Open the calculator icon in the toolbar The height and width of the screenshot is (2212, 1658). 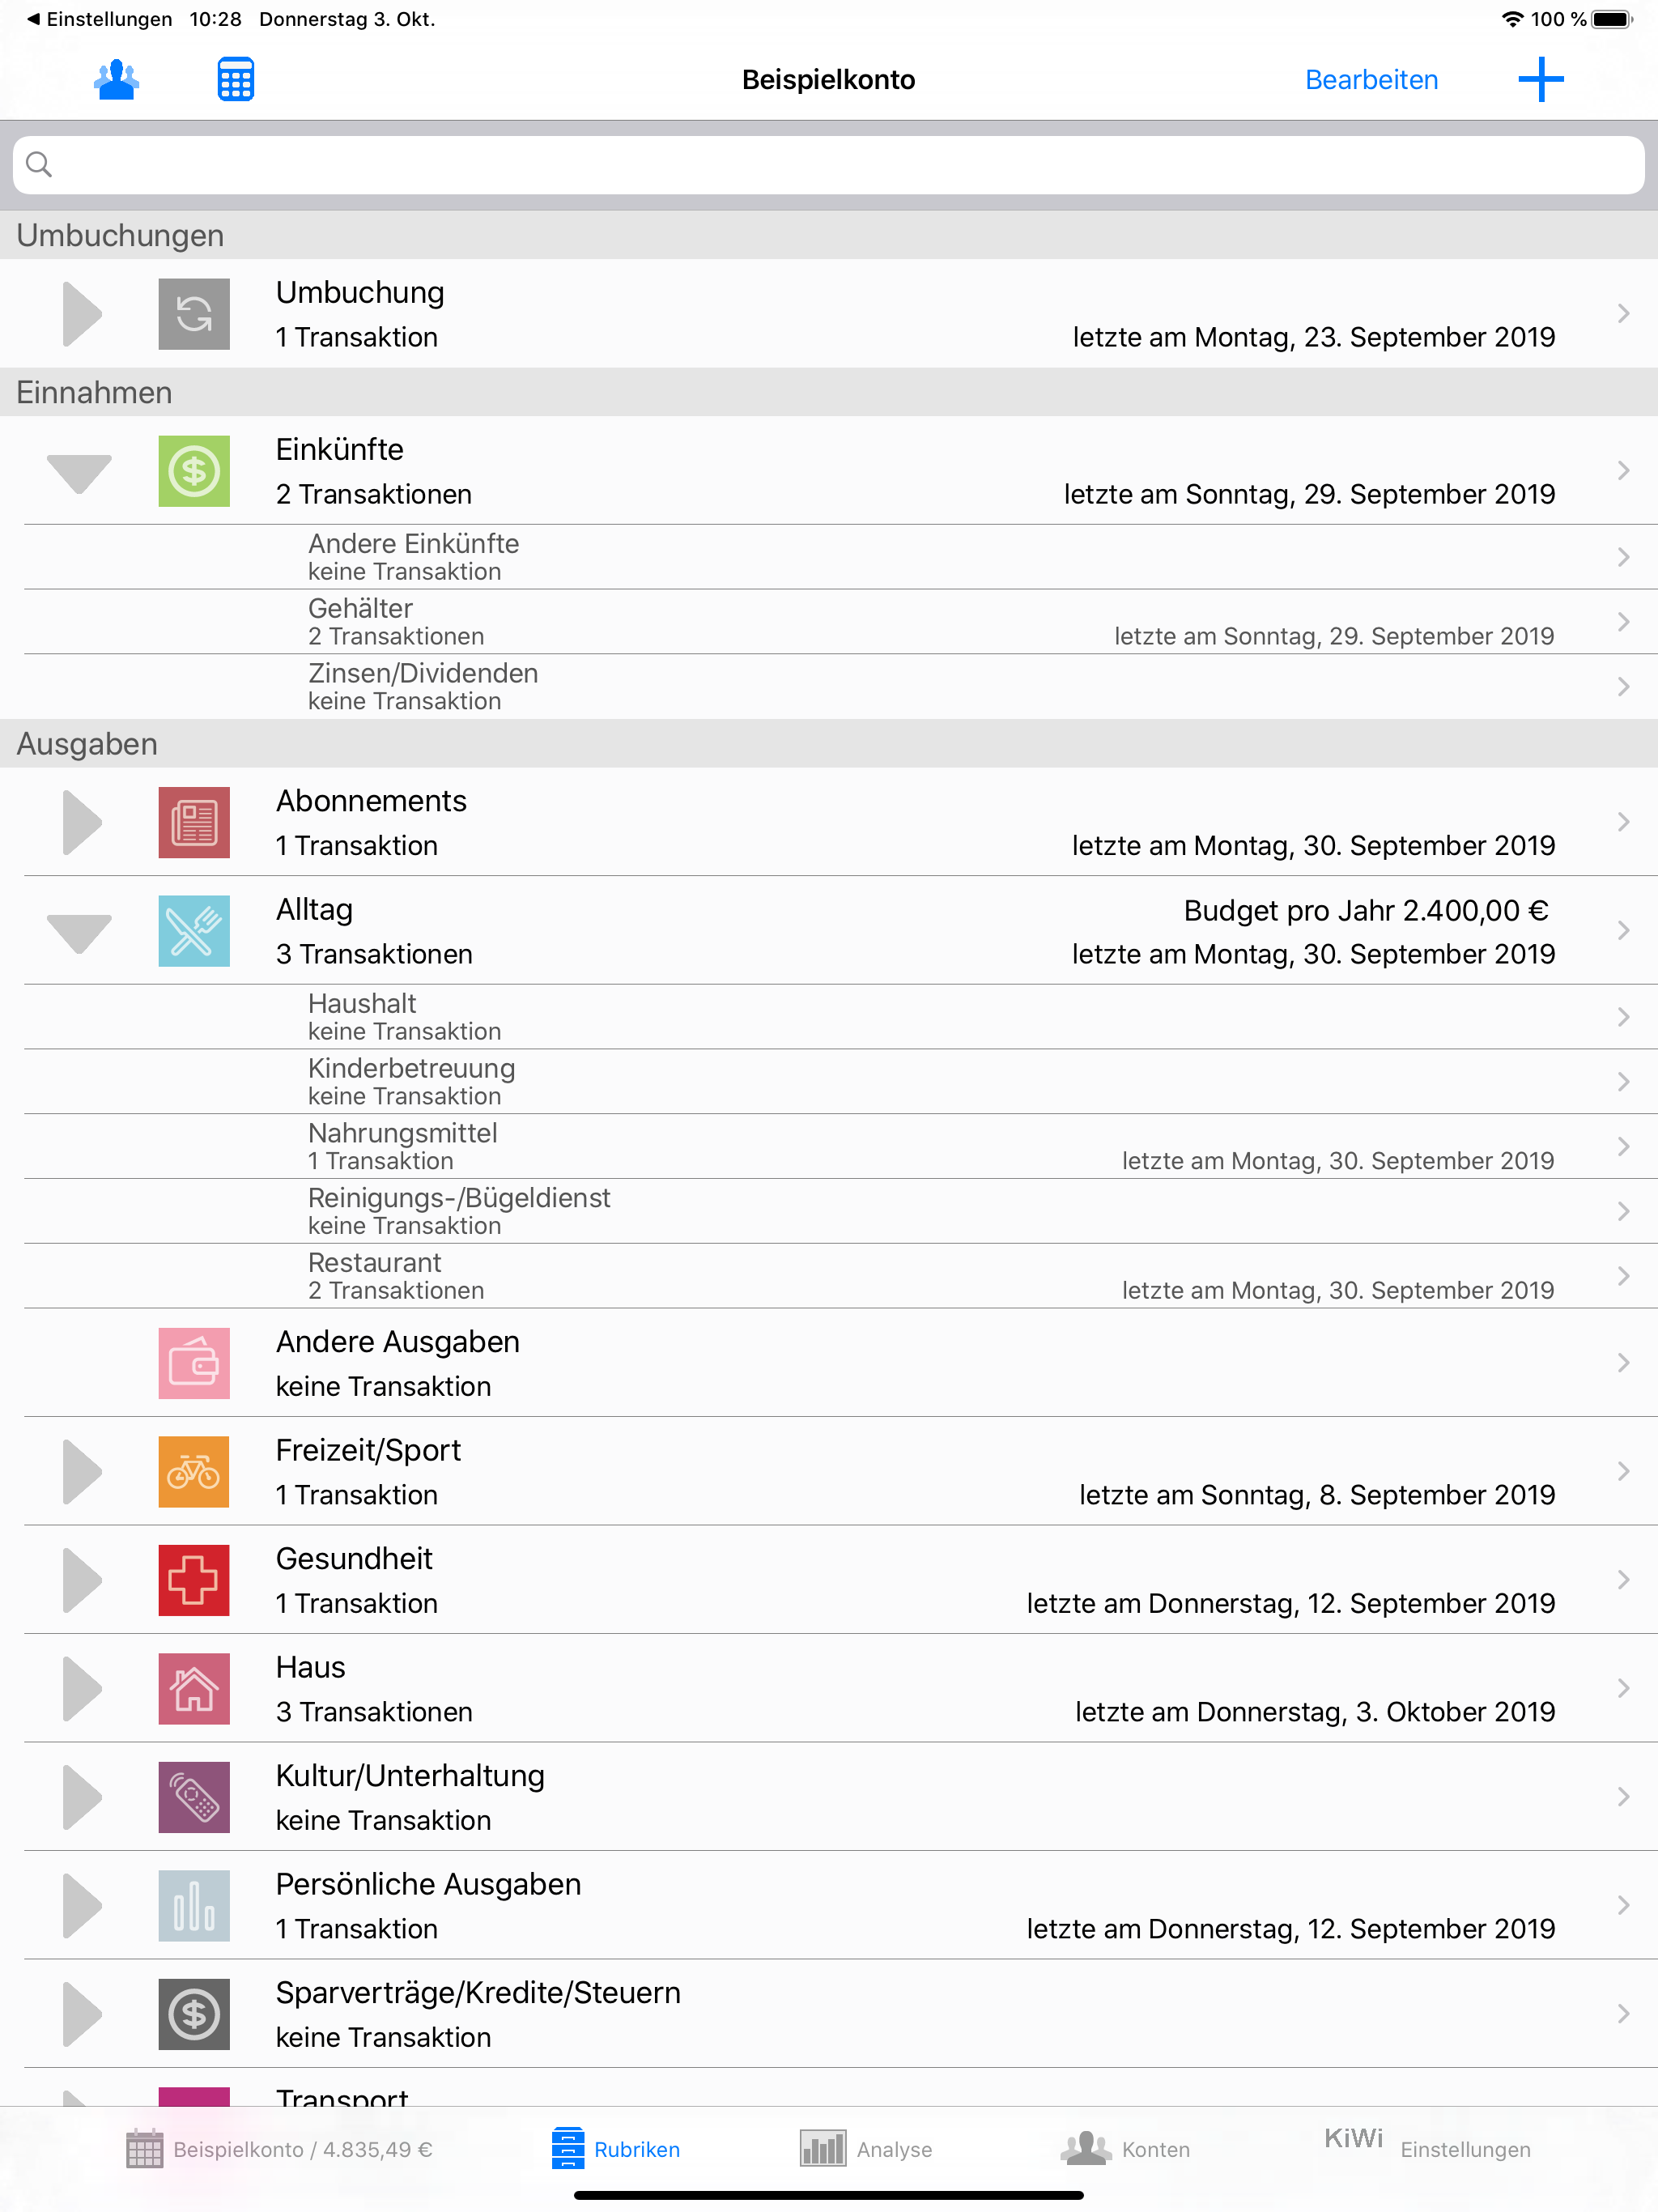pos(234,78)
